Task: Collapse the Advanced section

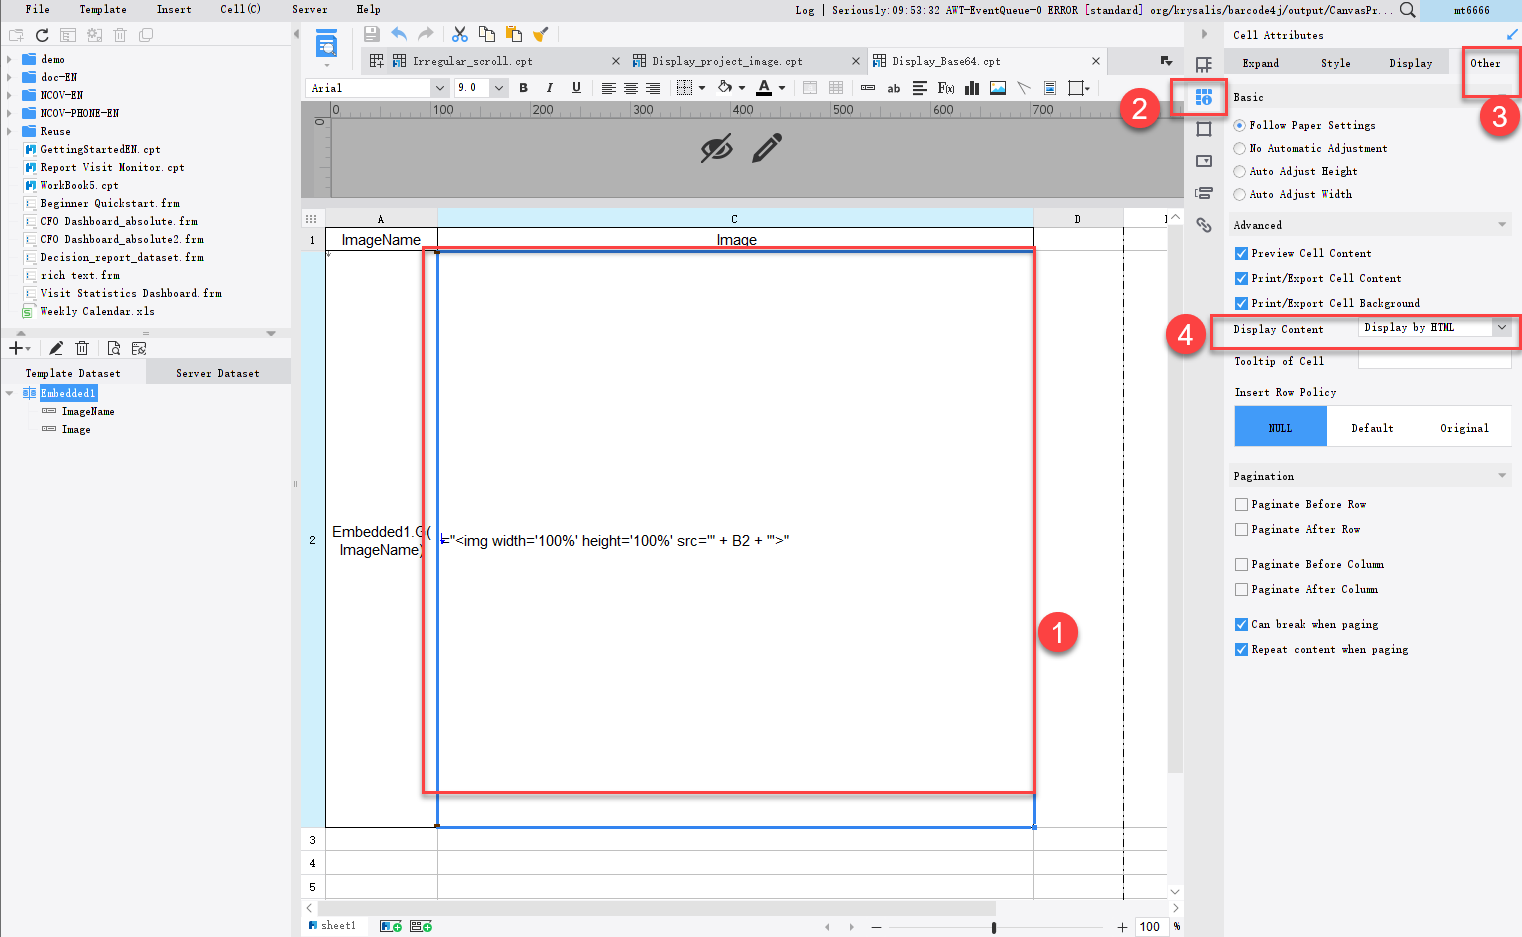Action: 1502,224
